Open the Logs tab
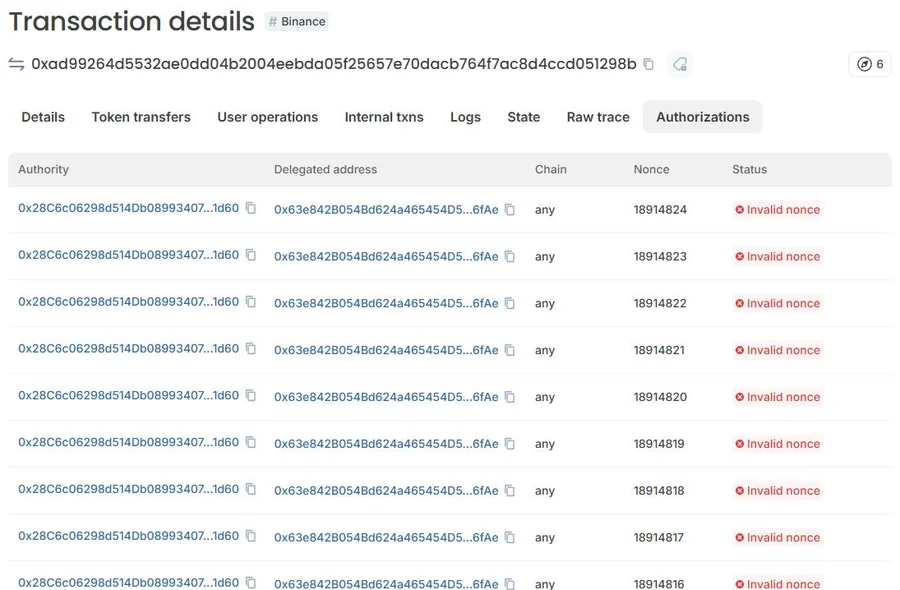 click(x=465, y=117)
